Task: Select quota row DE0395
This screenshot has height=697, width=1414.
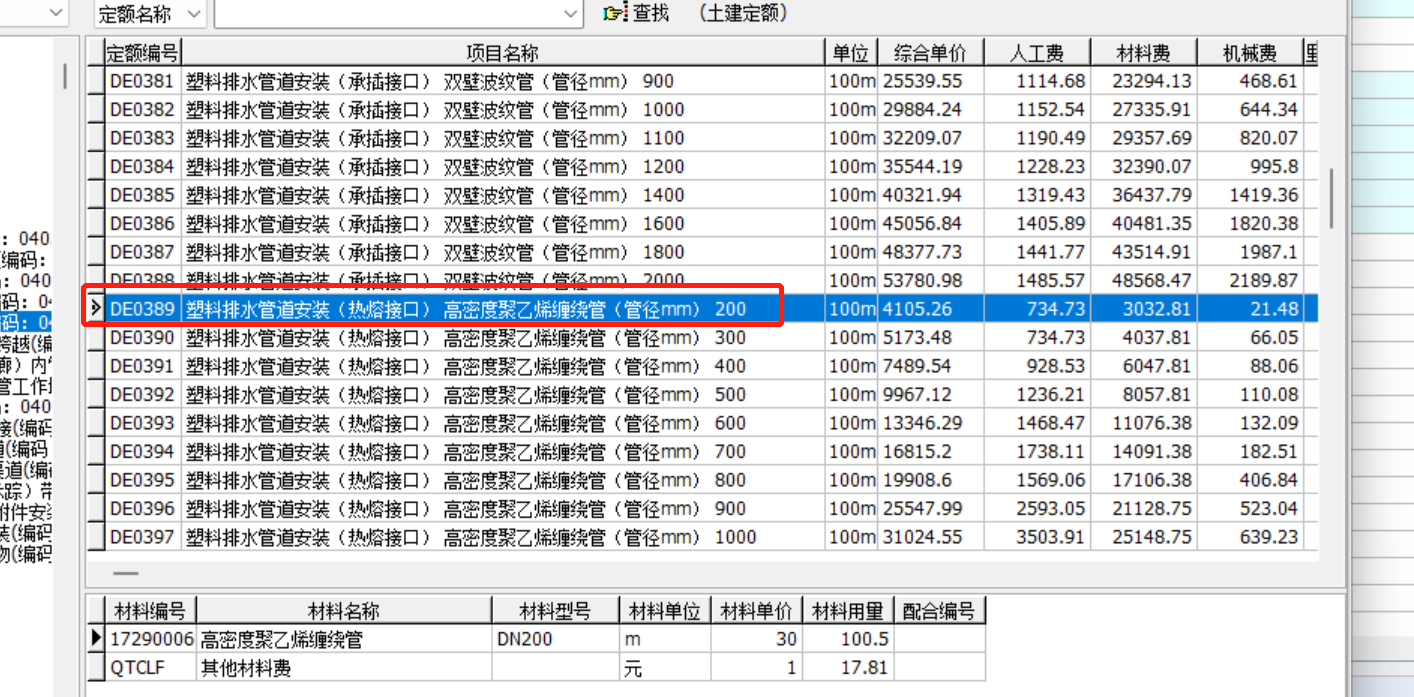Action: click(x=704, y=480)
